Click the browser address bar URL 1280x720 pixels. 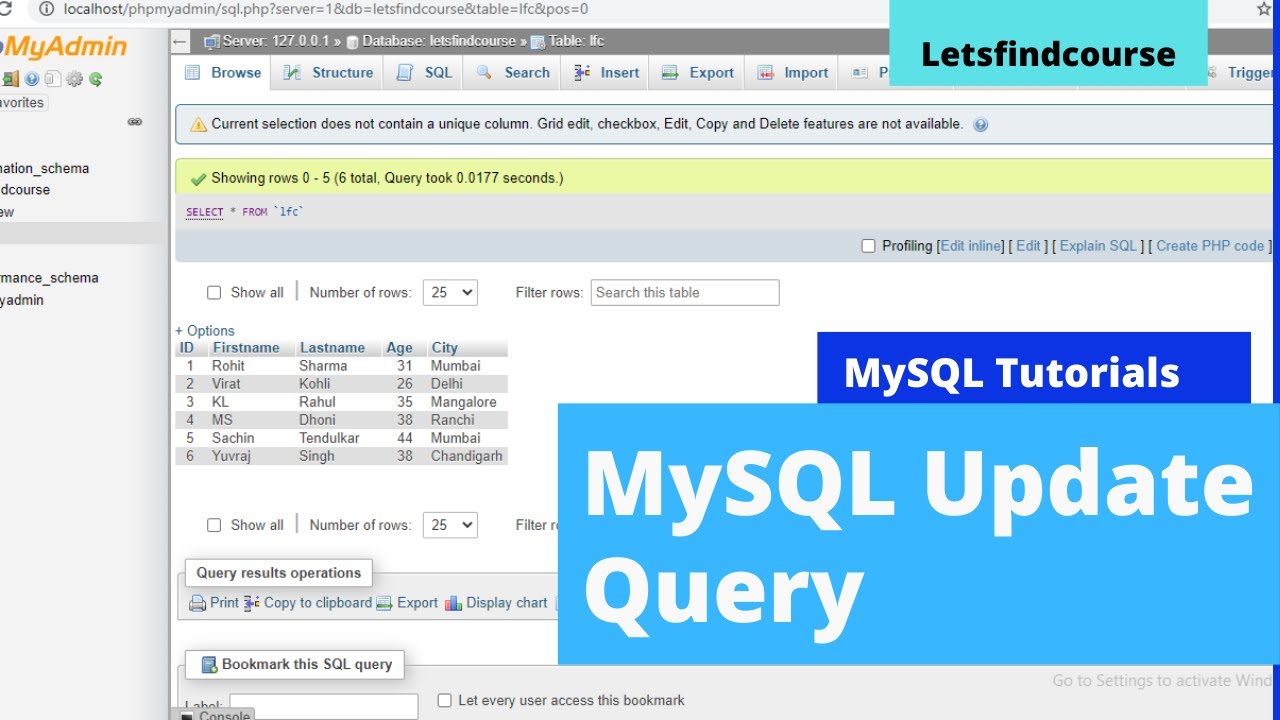click(326, 9)
